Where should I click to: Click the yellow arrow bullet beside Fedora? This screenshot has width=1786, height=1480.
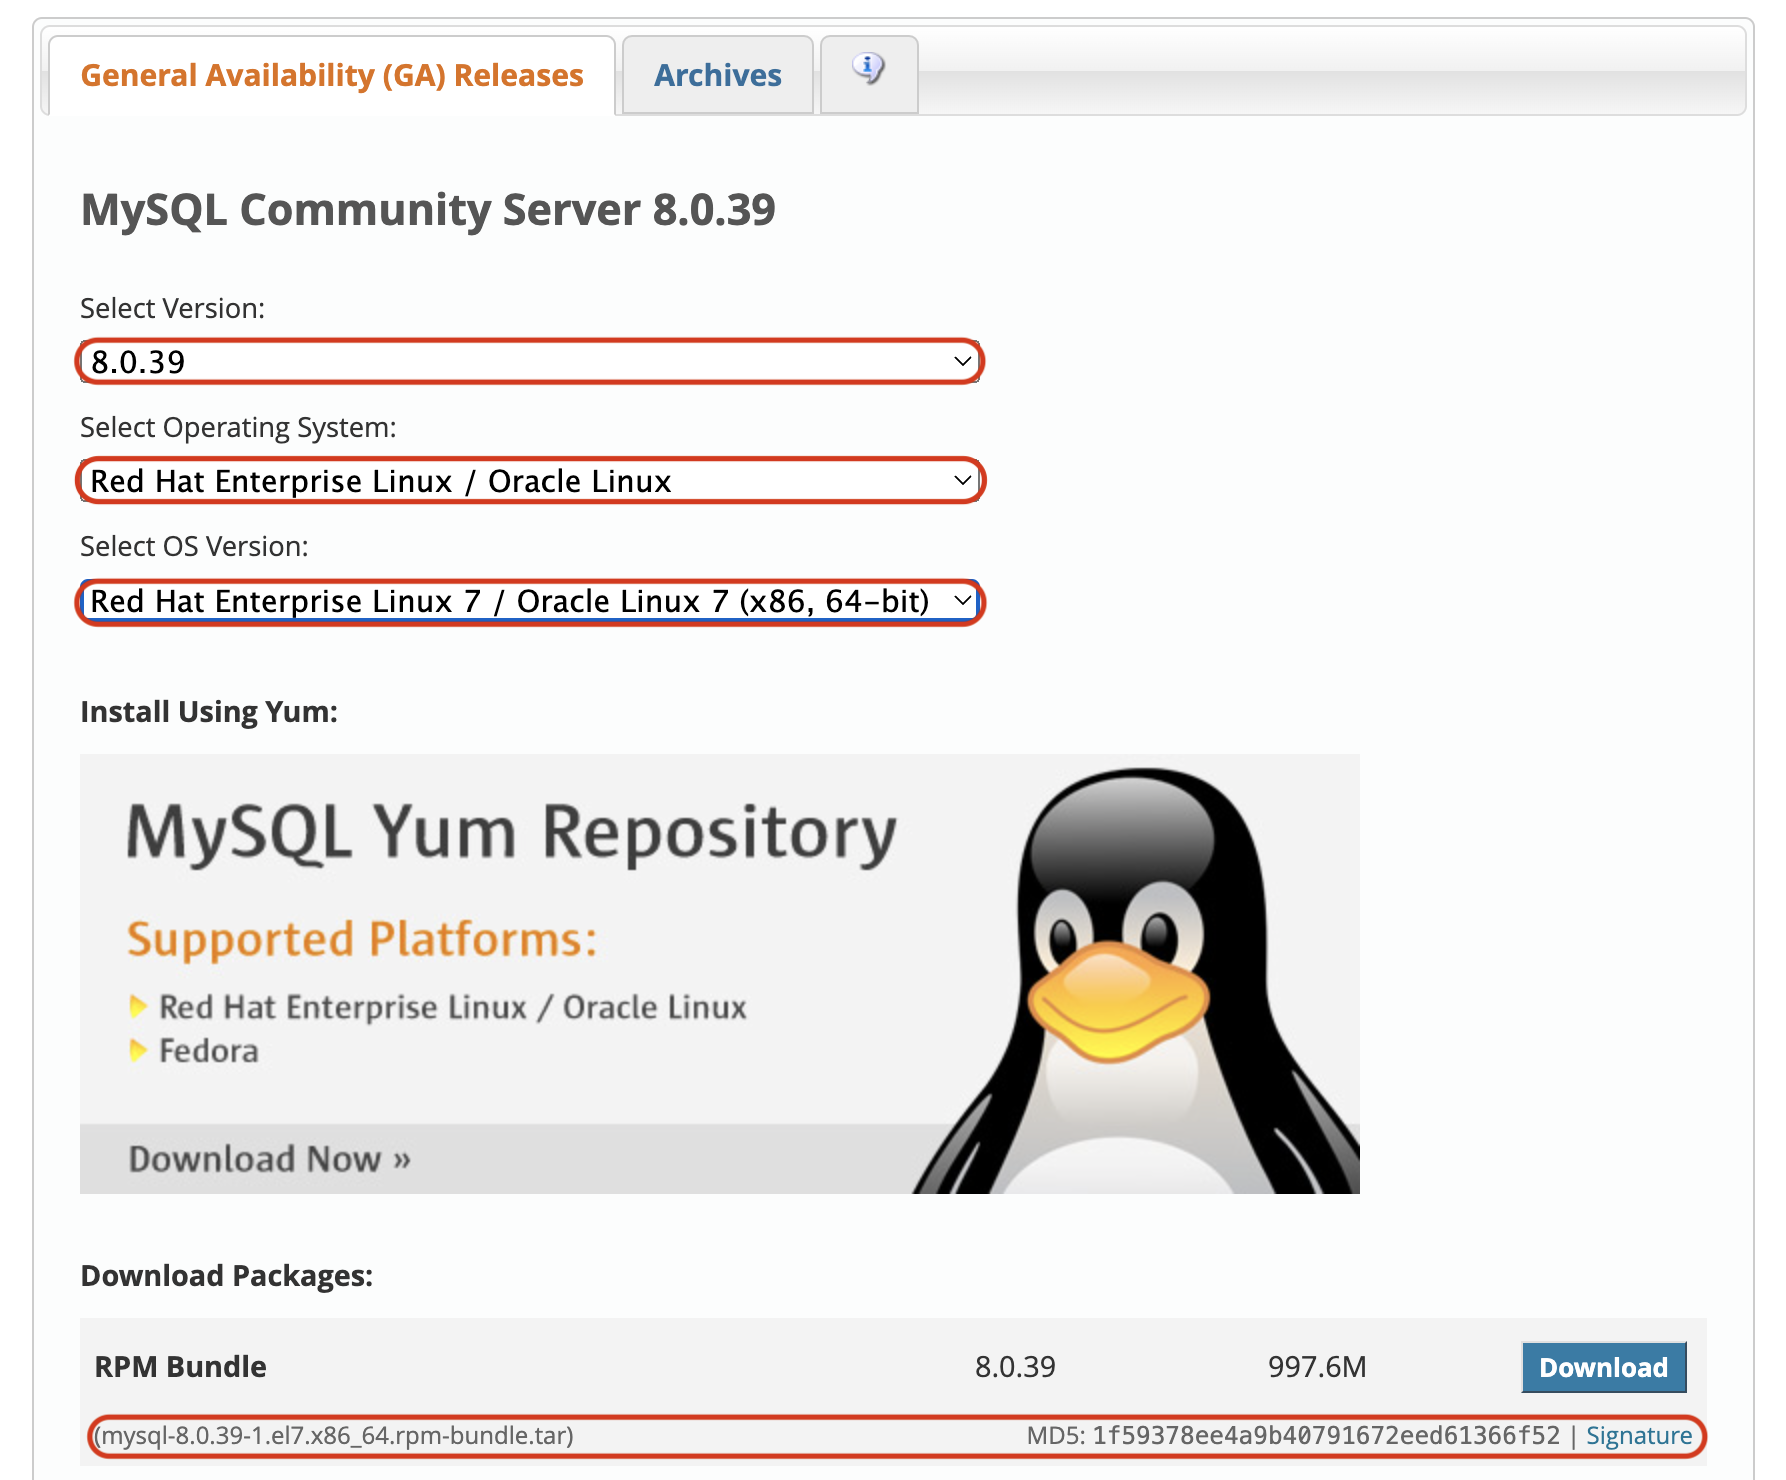coord(138,1051)
